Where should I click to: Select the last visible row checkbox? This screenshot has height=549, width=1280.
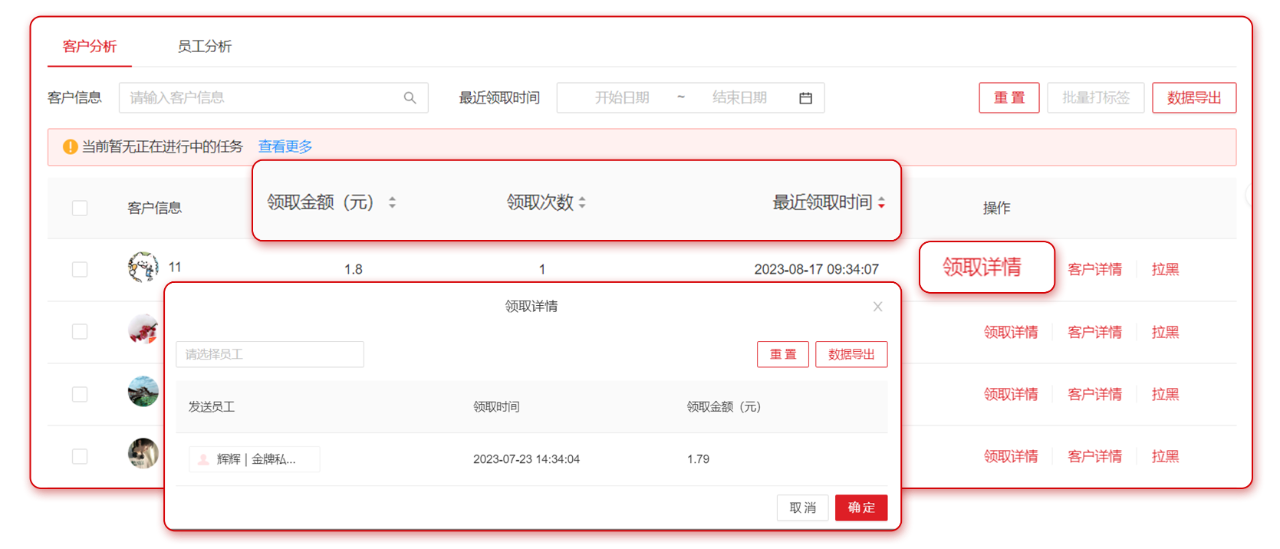(80, 456)
